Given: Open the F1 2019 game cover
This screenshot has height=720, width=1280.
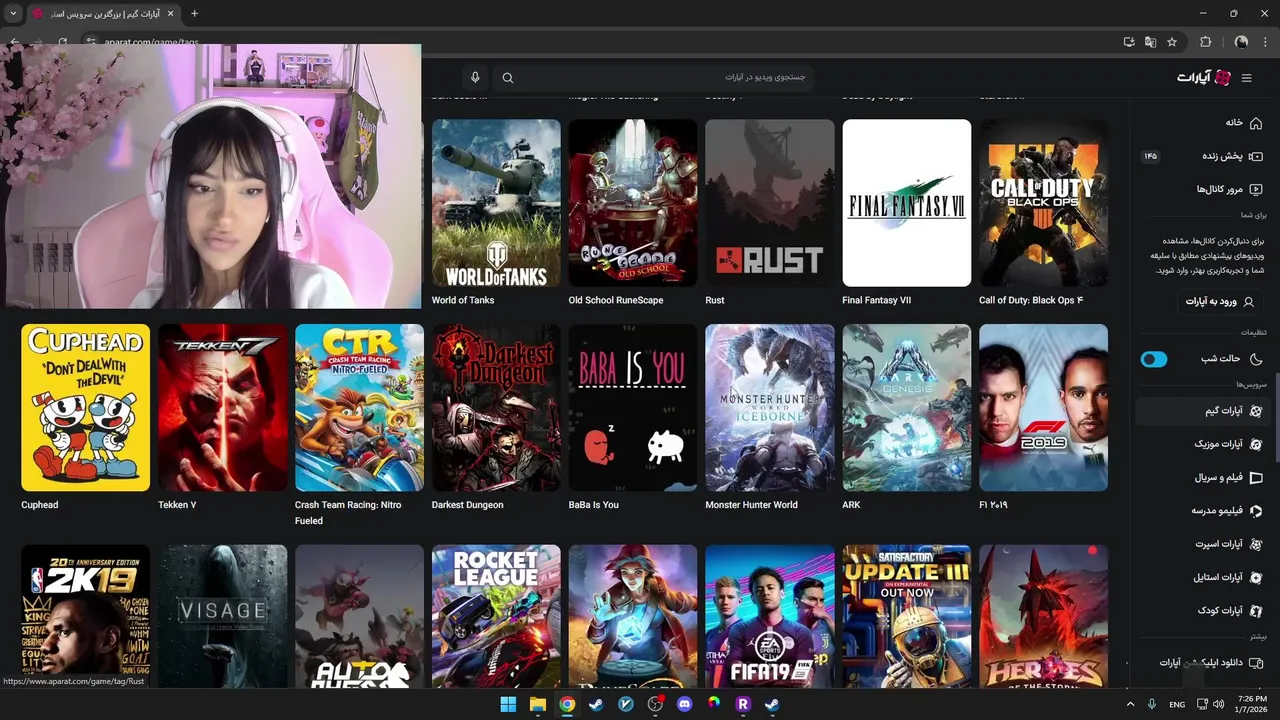Looking at the screenshot, I should (x=1044, y=408).
